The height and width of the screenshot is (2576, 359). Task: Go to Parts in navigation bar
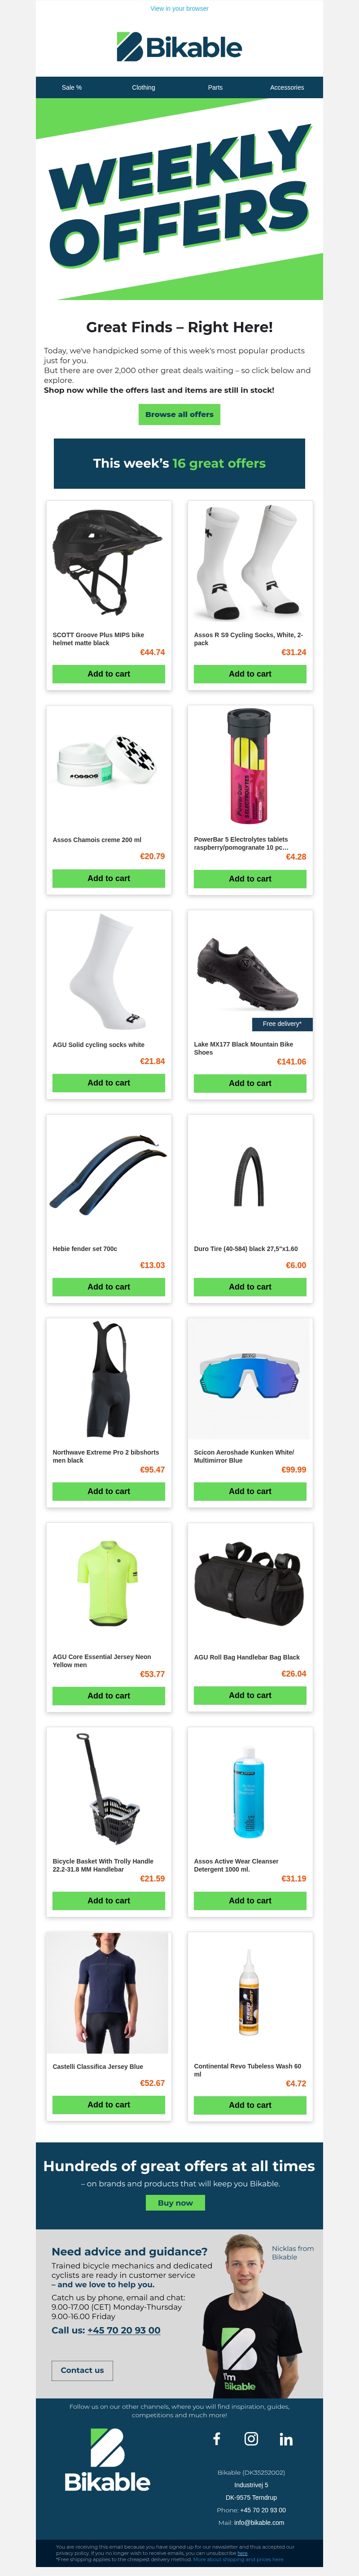coord(215,87)
